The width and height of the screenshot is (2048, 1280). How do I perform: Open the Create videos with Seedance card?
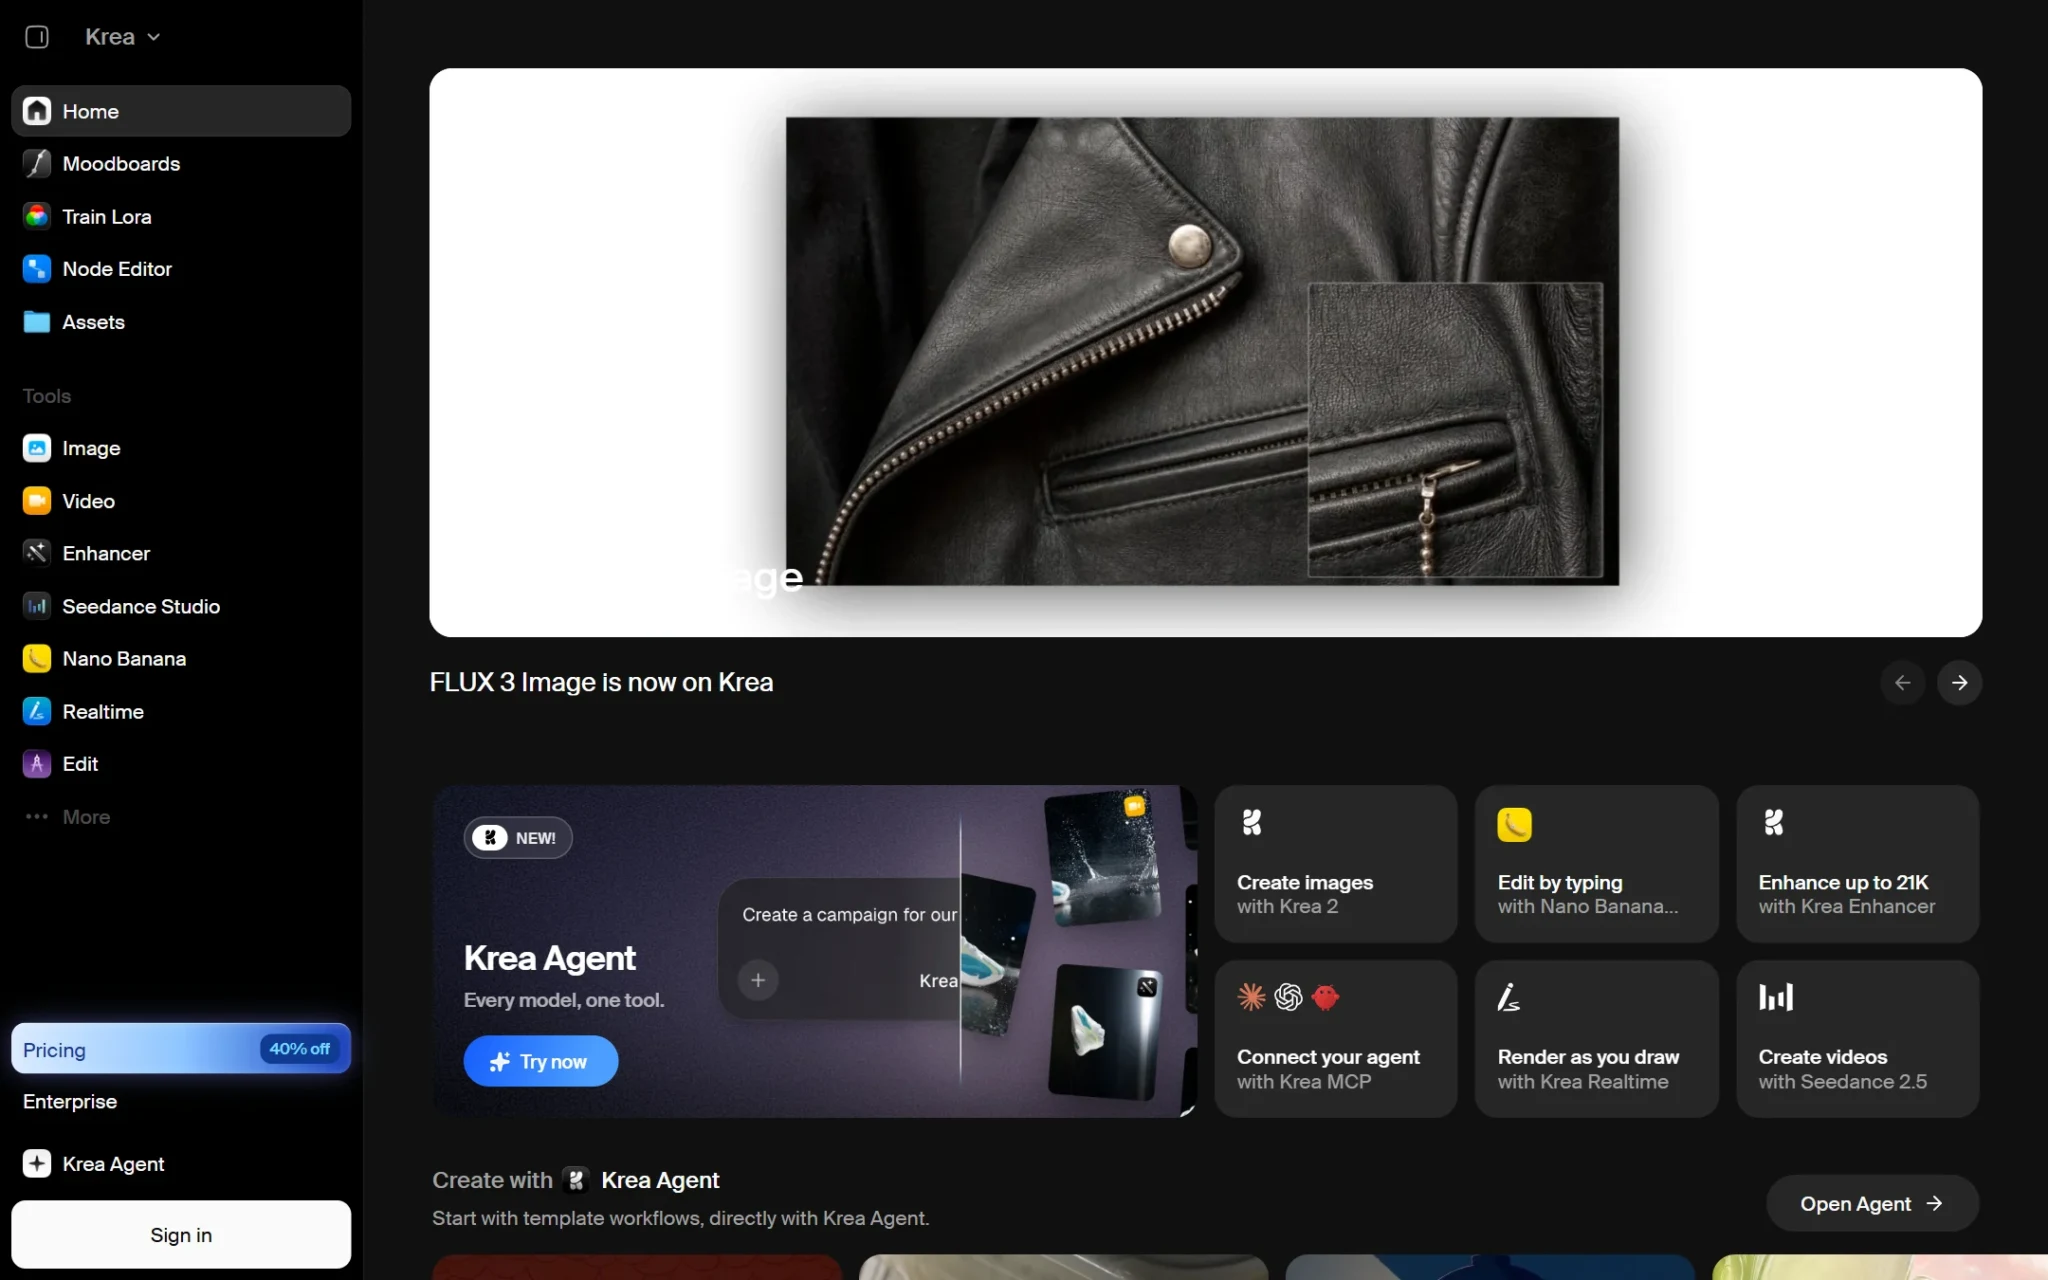pos(1857,1039)
